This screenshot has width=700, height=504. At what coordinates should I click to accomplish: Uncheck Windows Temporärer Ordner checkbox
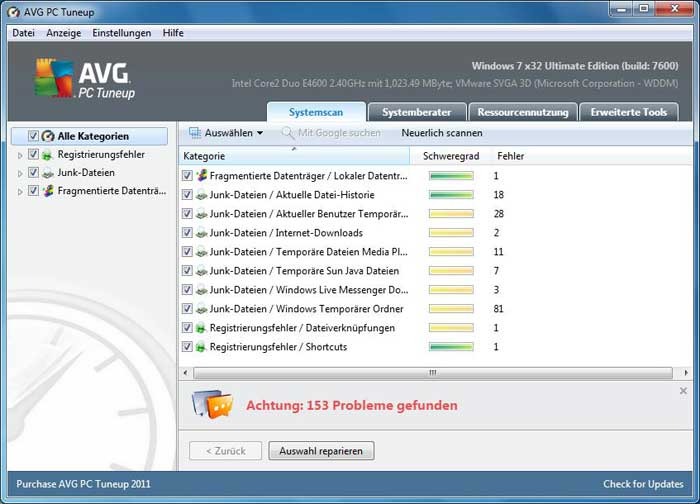(187, 309)
